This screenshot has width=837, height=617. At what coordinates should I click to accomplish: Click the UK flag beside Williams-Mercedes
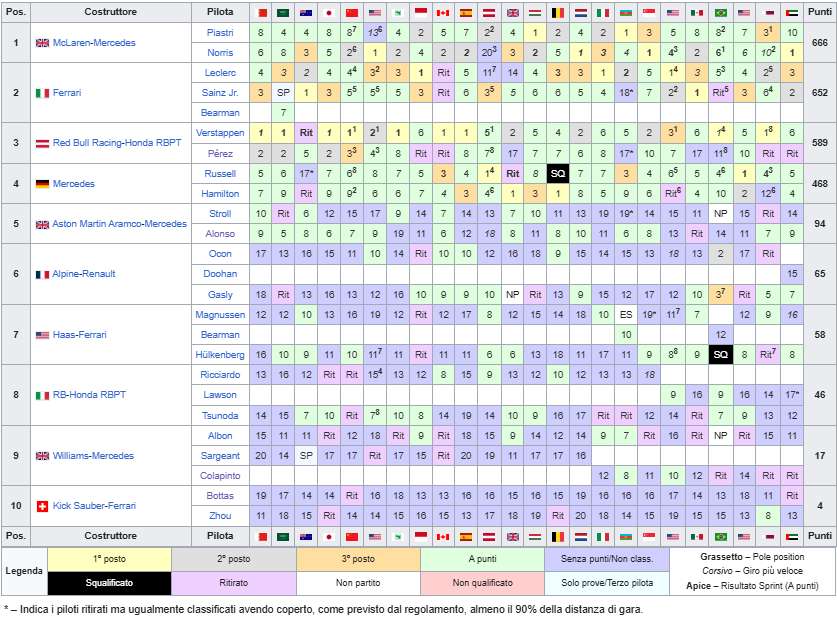coord(42,456)
